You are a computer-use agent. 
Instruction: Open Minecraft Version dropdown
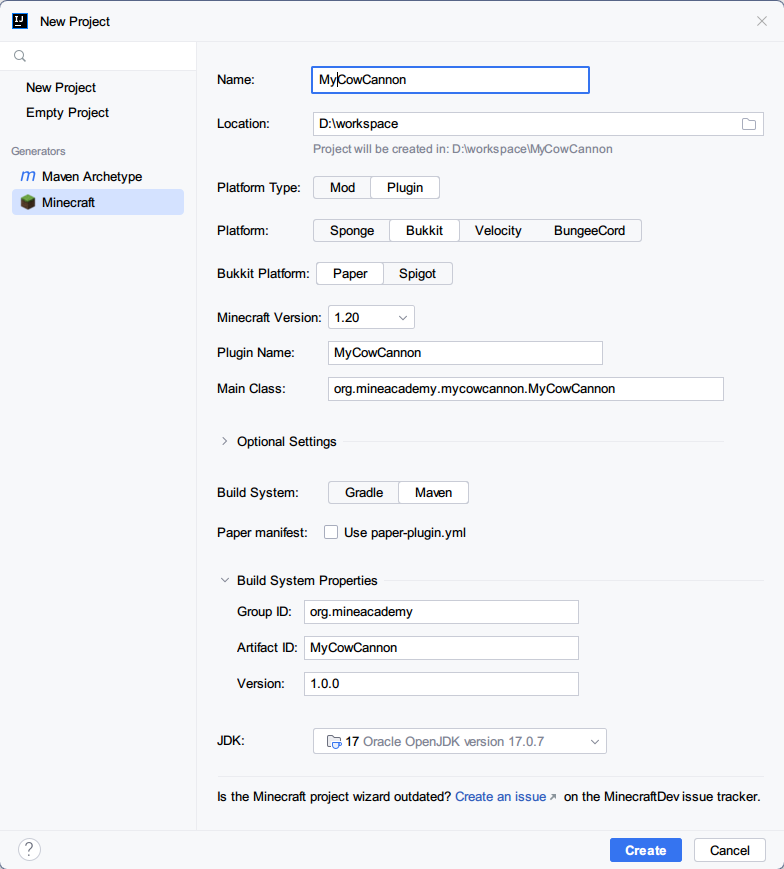371,318
